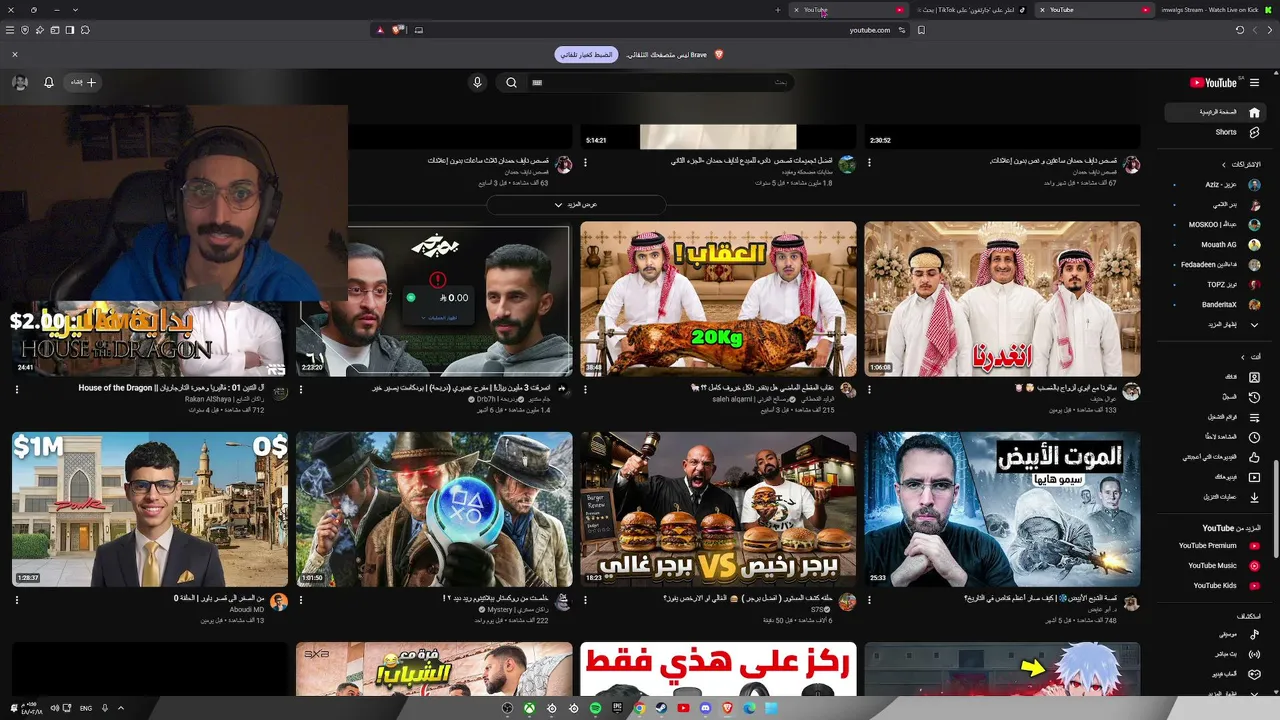Open Spotify from the taskbar
This screenshot has height=720, width=1280.
point(596,708)
